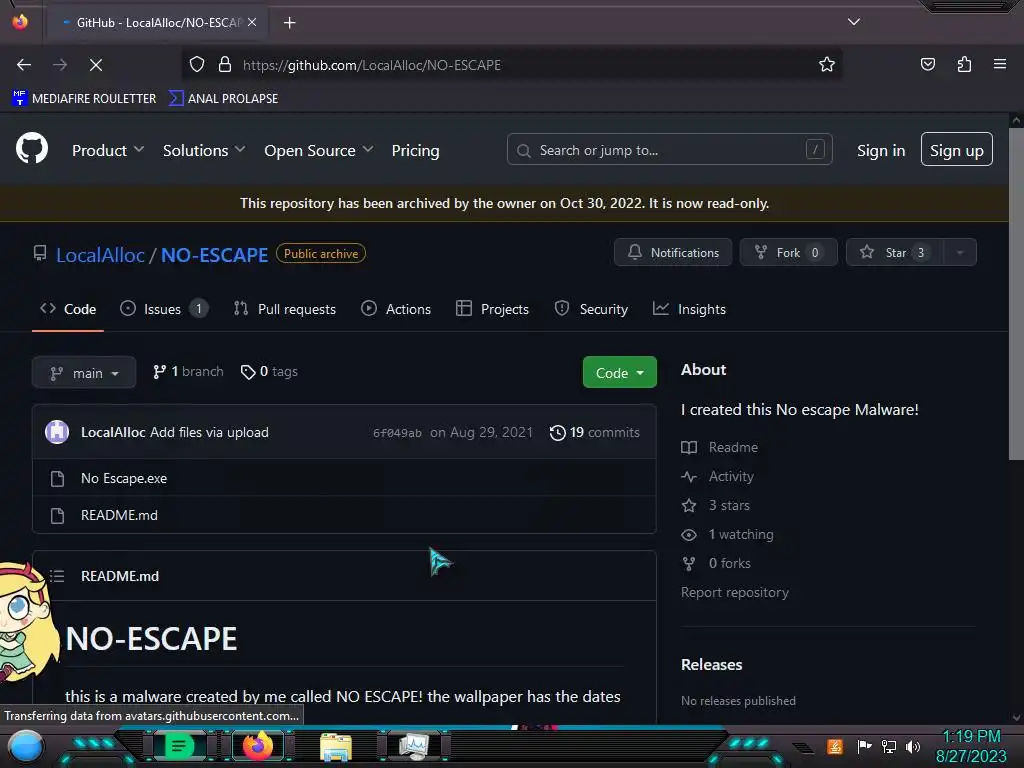Open the browser extensions puzzle icon
The image size is (1024, 768).
click(x=964, y=64)
